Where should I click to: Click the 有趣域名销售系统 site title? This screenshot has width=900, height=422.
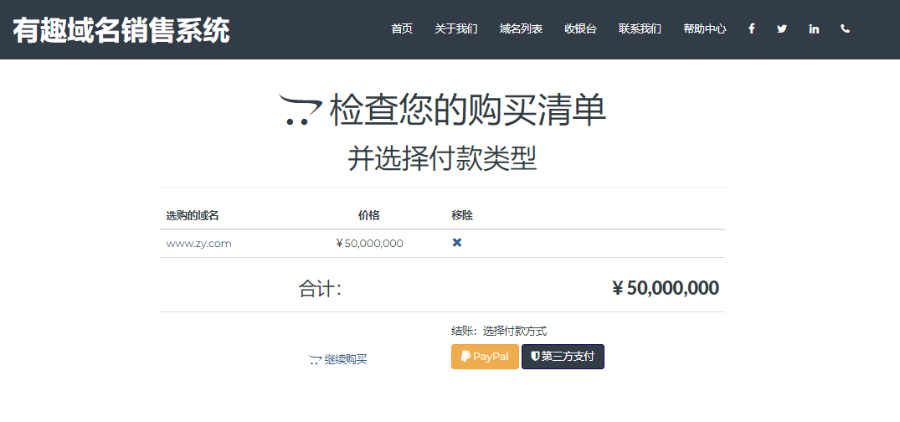coord(121,30)
